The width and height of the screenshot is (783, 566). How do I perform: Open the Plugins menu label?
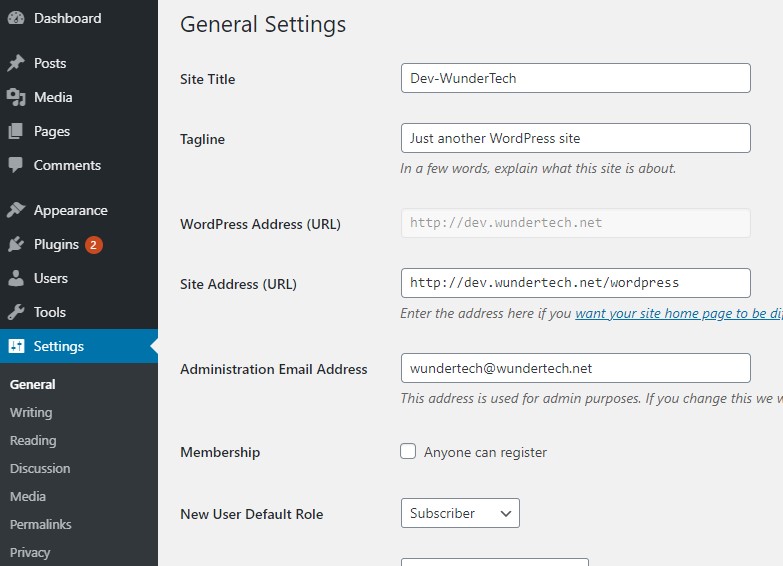(x=56, y=244)
